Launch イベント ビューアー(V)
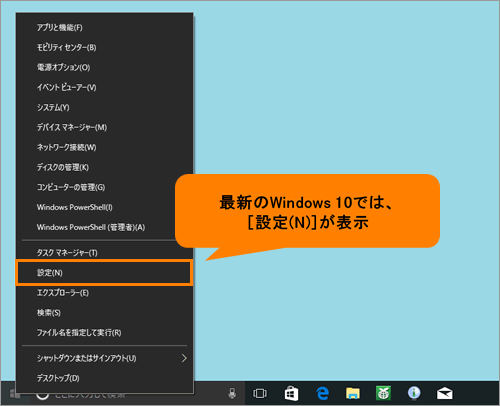500x406 pixels. [104, 87]
